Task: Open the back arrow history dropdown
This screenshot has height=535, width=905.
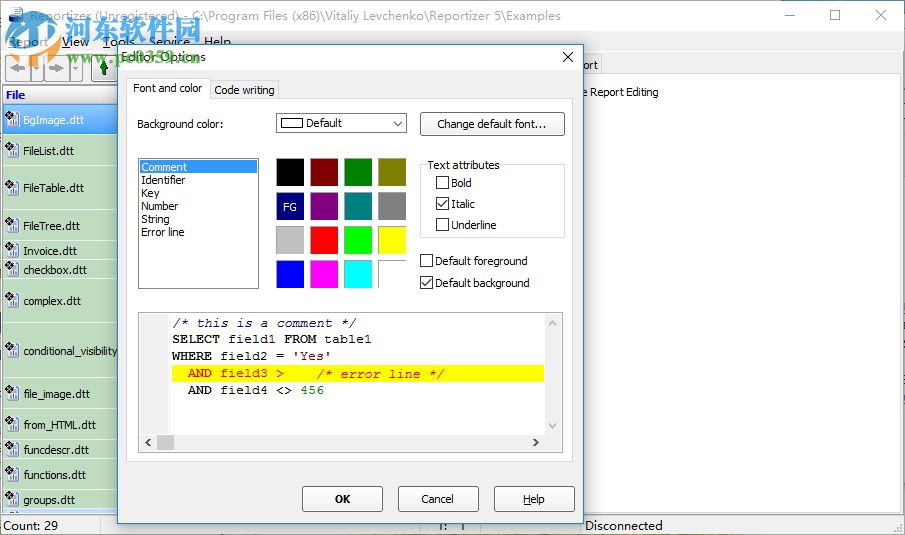Action: coord(36,68)
